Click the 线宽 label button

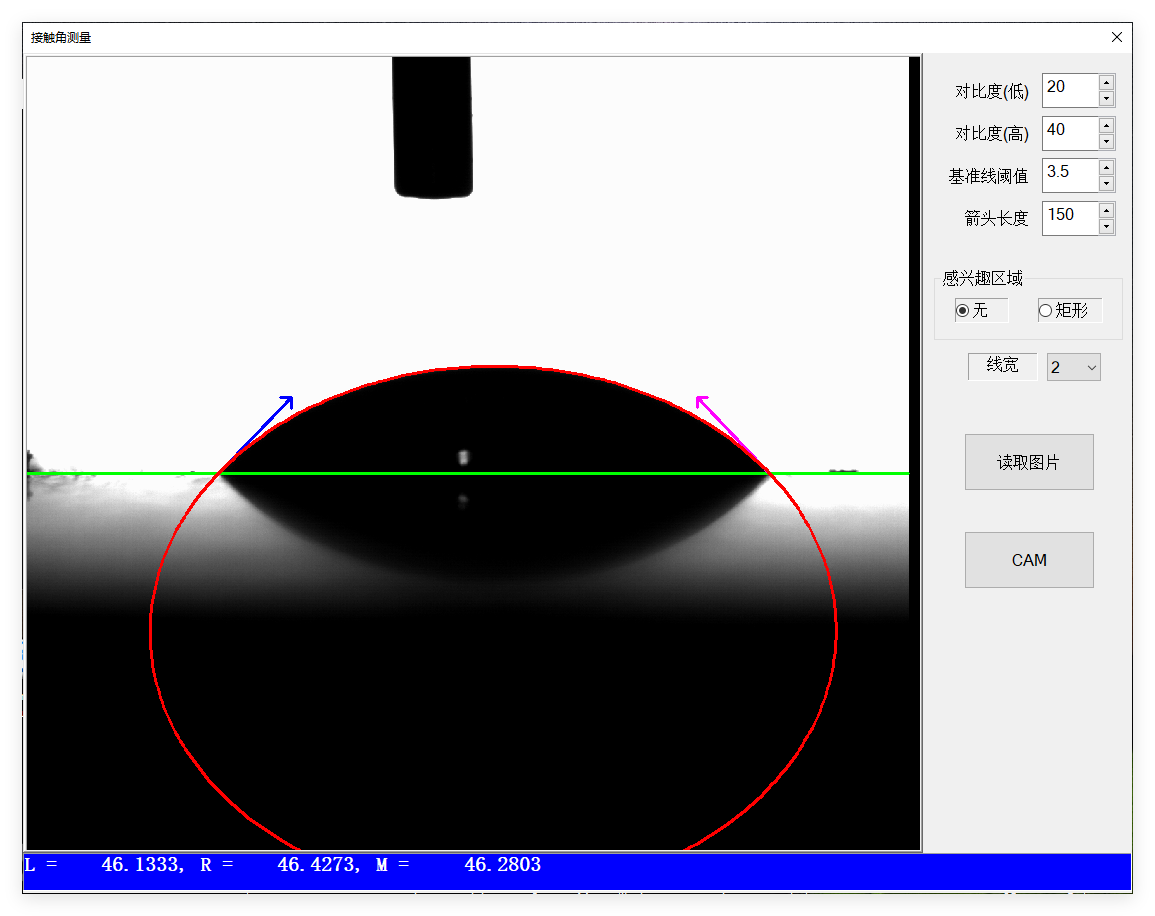(x=1002, y=367)
